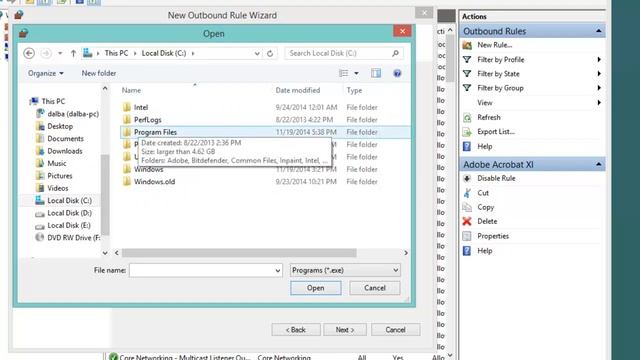Show the preview pane
The height and width of the screenshot is (360, 640).
[x=376, y=73]
